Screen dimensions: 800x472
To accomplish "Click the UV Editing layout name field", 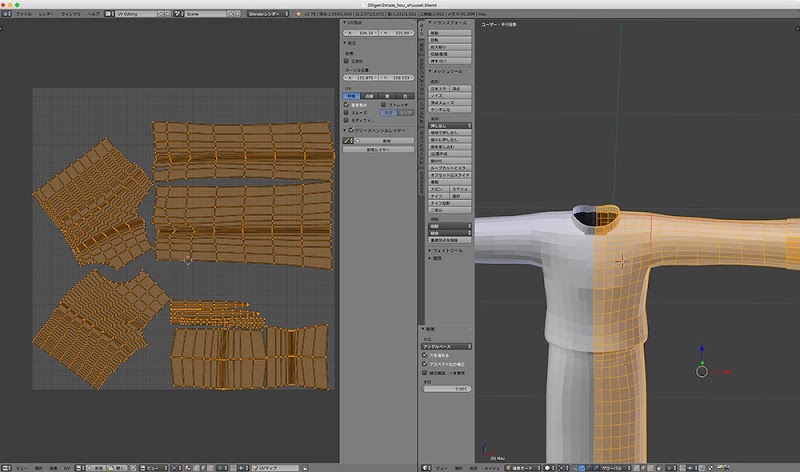I will [x=135, y=15].
